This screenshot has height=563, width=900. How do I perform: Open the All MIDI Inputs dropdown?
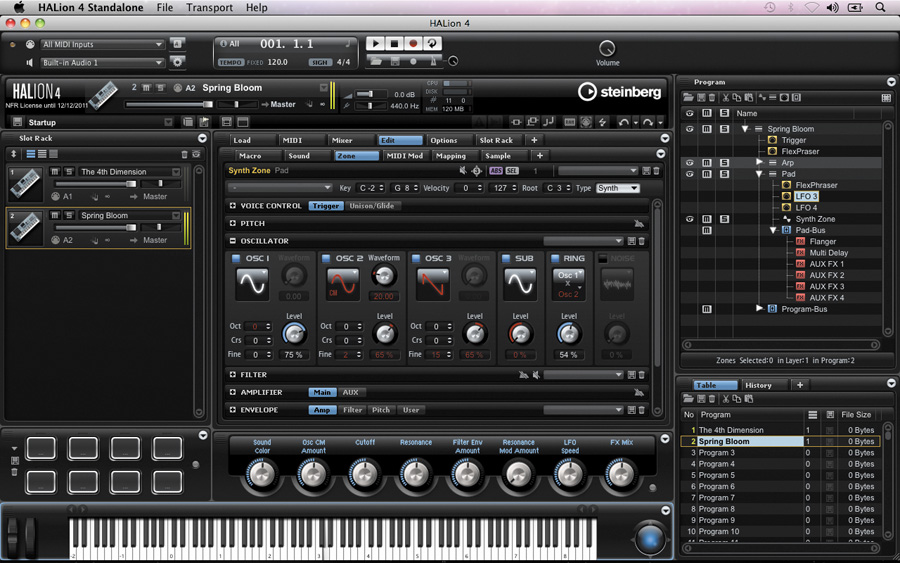tap(102, 44)
